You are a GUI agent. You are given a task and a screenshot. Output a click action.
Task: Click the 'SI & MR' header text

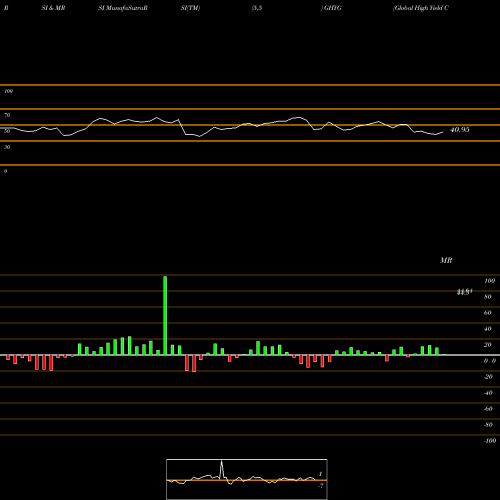tap(53, 8)
